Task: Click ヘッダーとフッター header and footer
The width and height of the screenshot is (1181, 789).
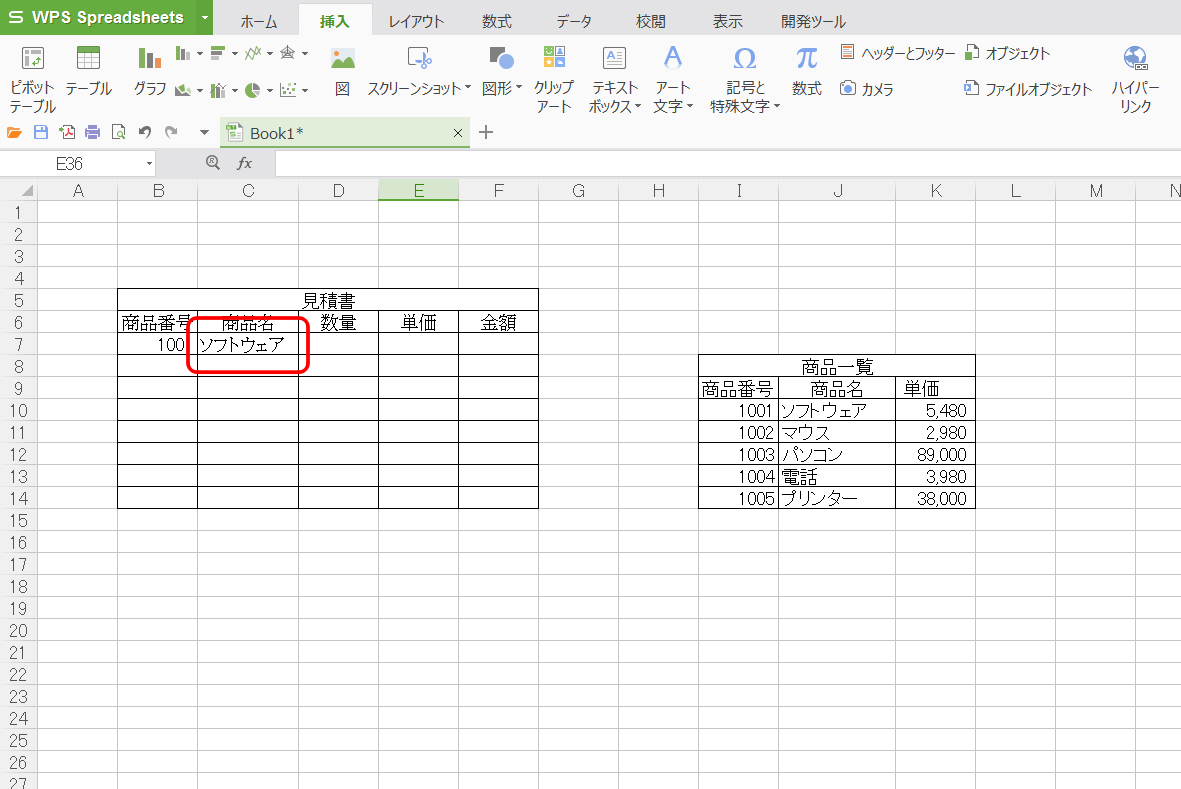Action: pos(897,53)
